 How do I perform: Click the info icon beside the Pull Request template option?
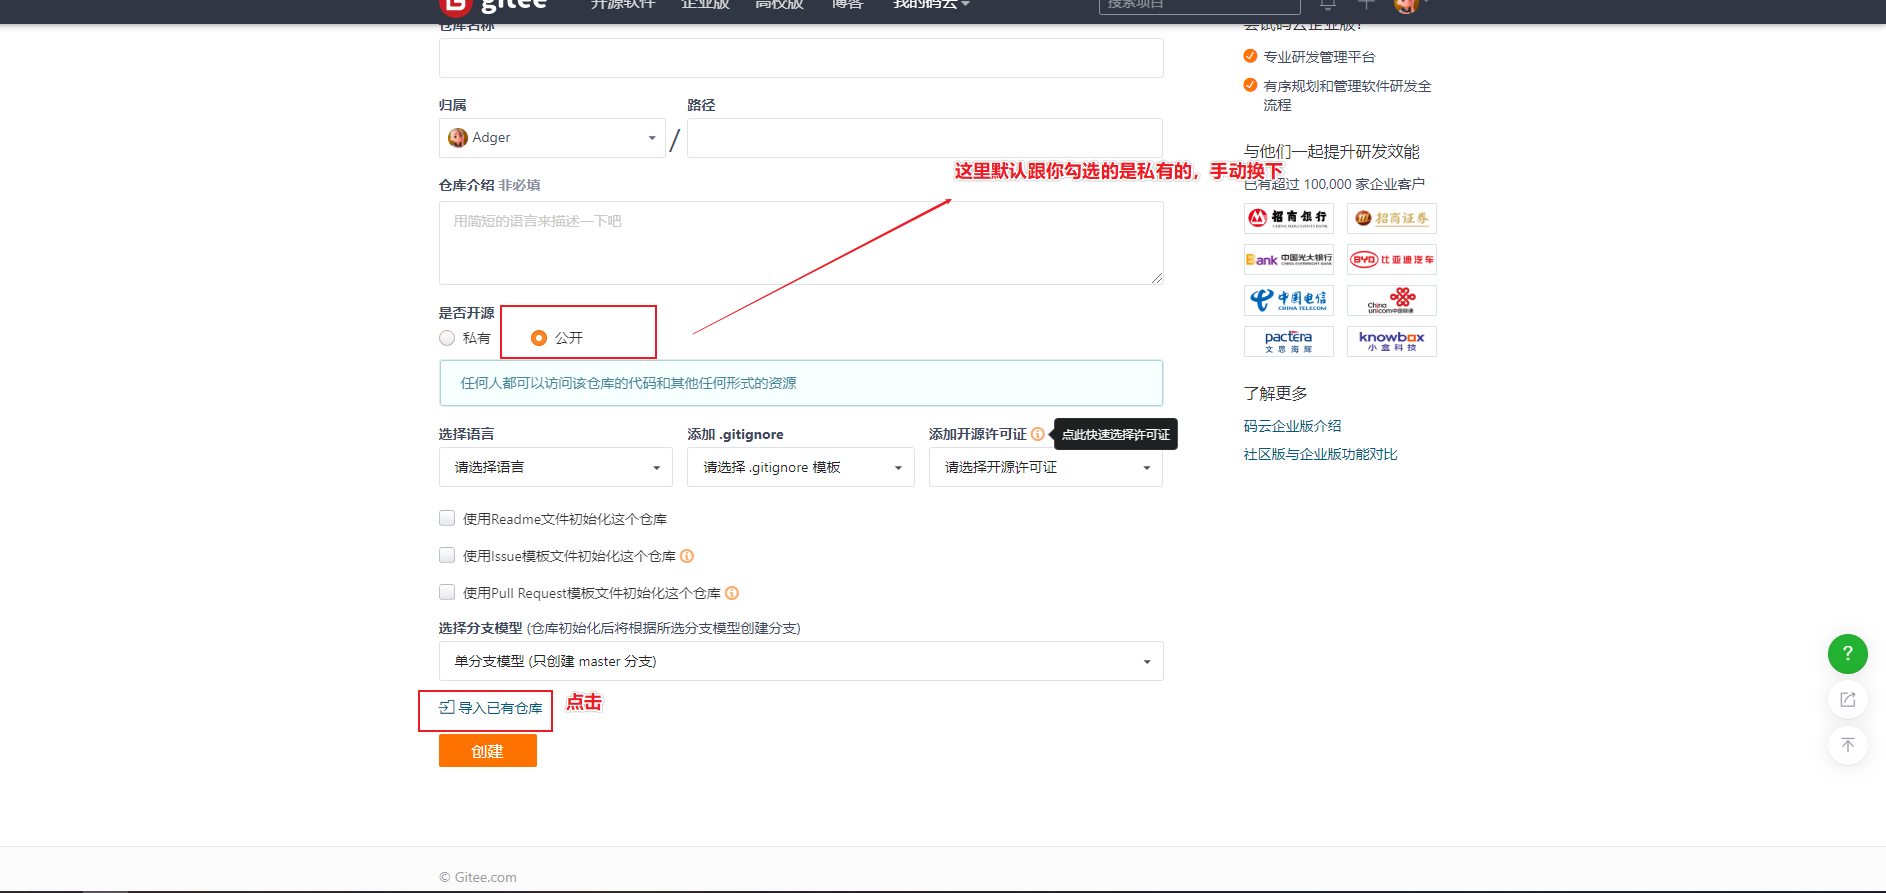coord(732,593)
